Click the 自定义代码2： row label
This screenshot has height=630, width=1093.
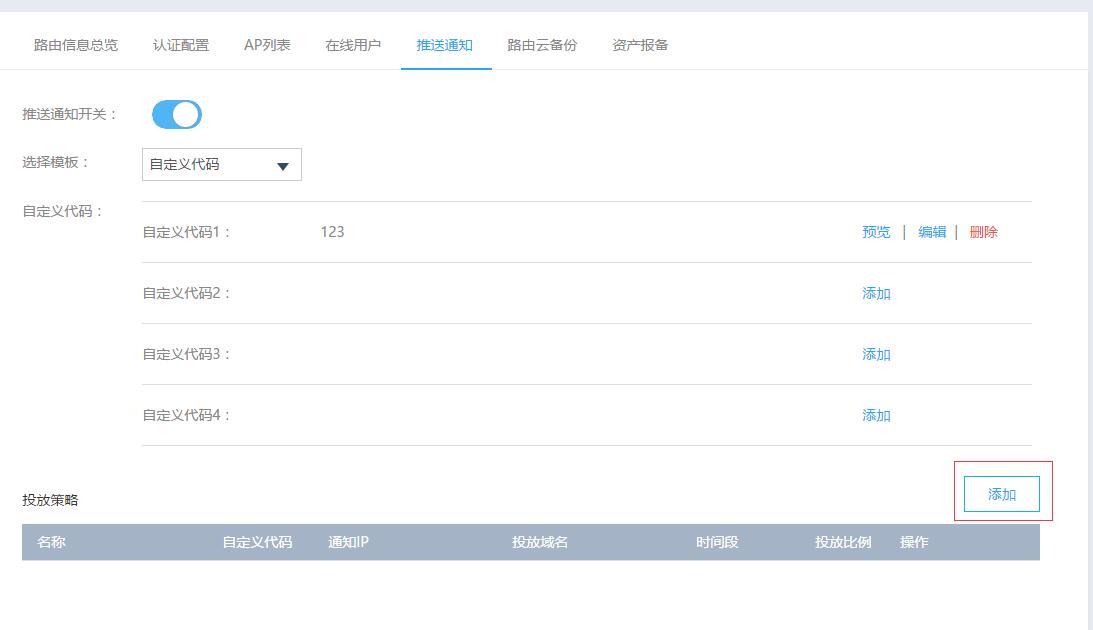pos(186,293)
